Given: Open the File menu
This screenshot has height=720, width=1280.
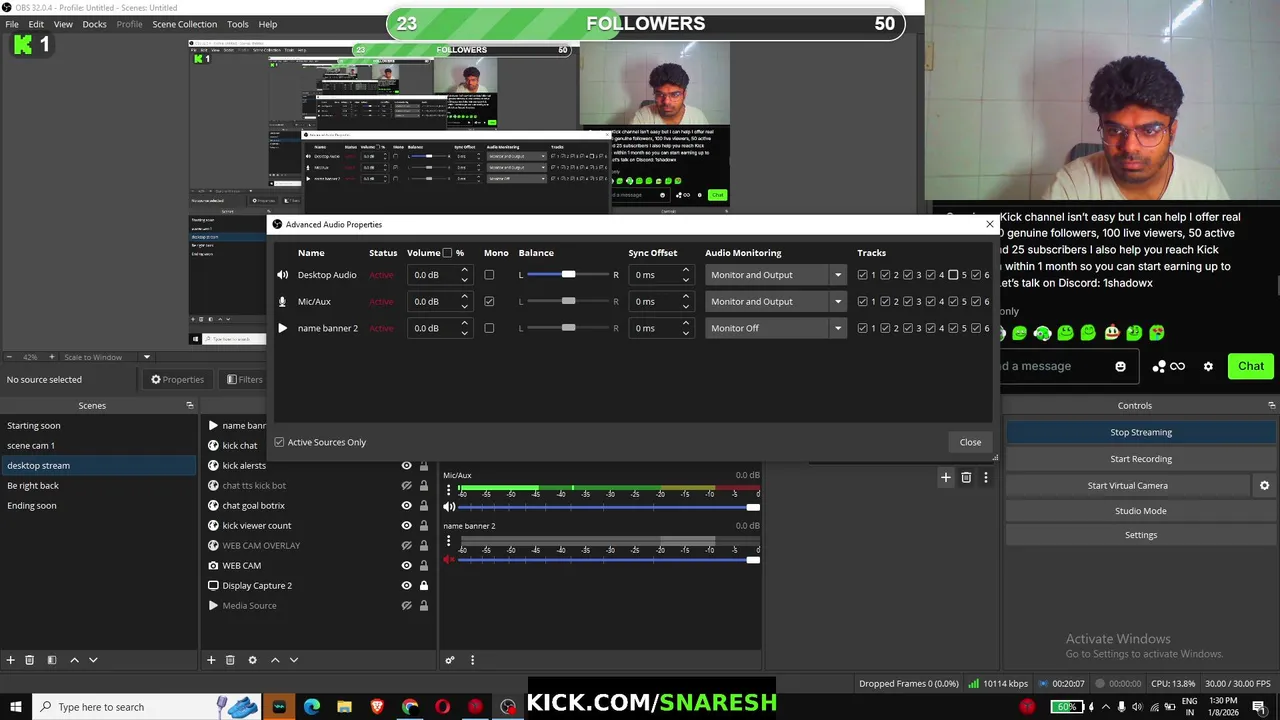Looking at the screenshot, I should pos(12,24).
